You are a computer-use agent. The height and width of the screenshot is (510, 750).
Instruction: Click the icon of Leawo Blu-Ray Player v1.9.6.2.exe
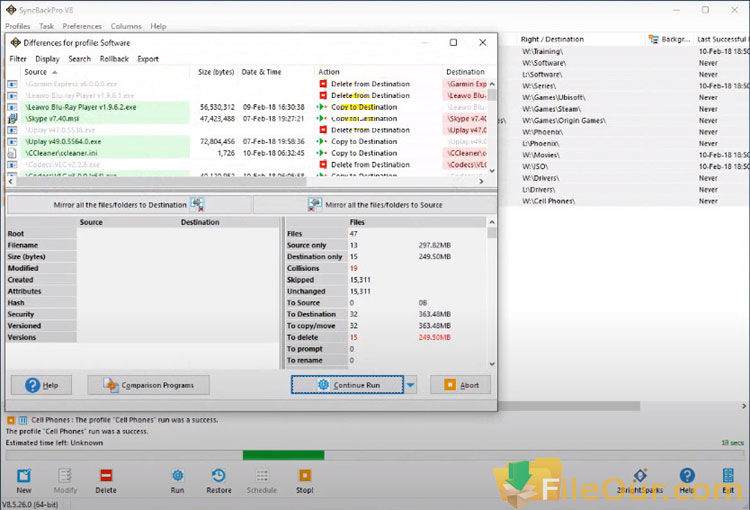pyautogui.click(x=12, y=107)
